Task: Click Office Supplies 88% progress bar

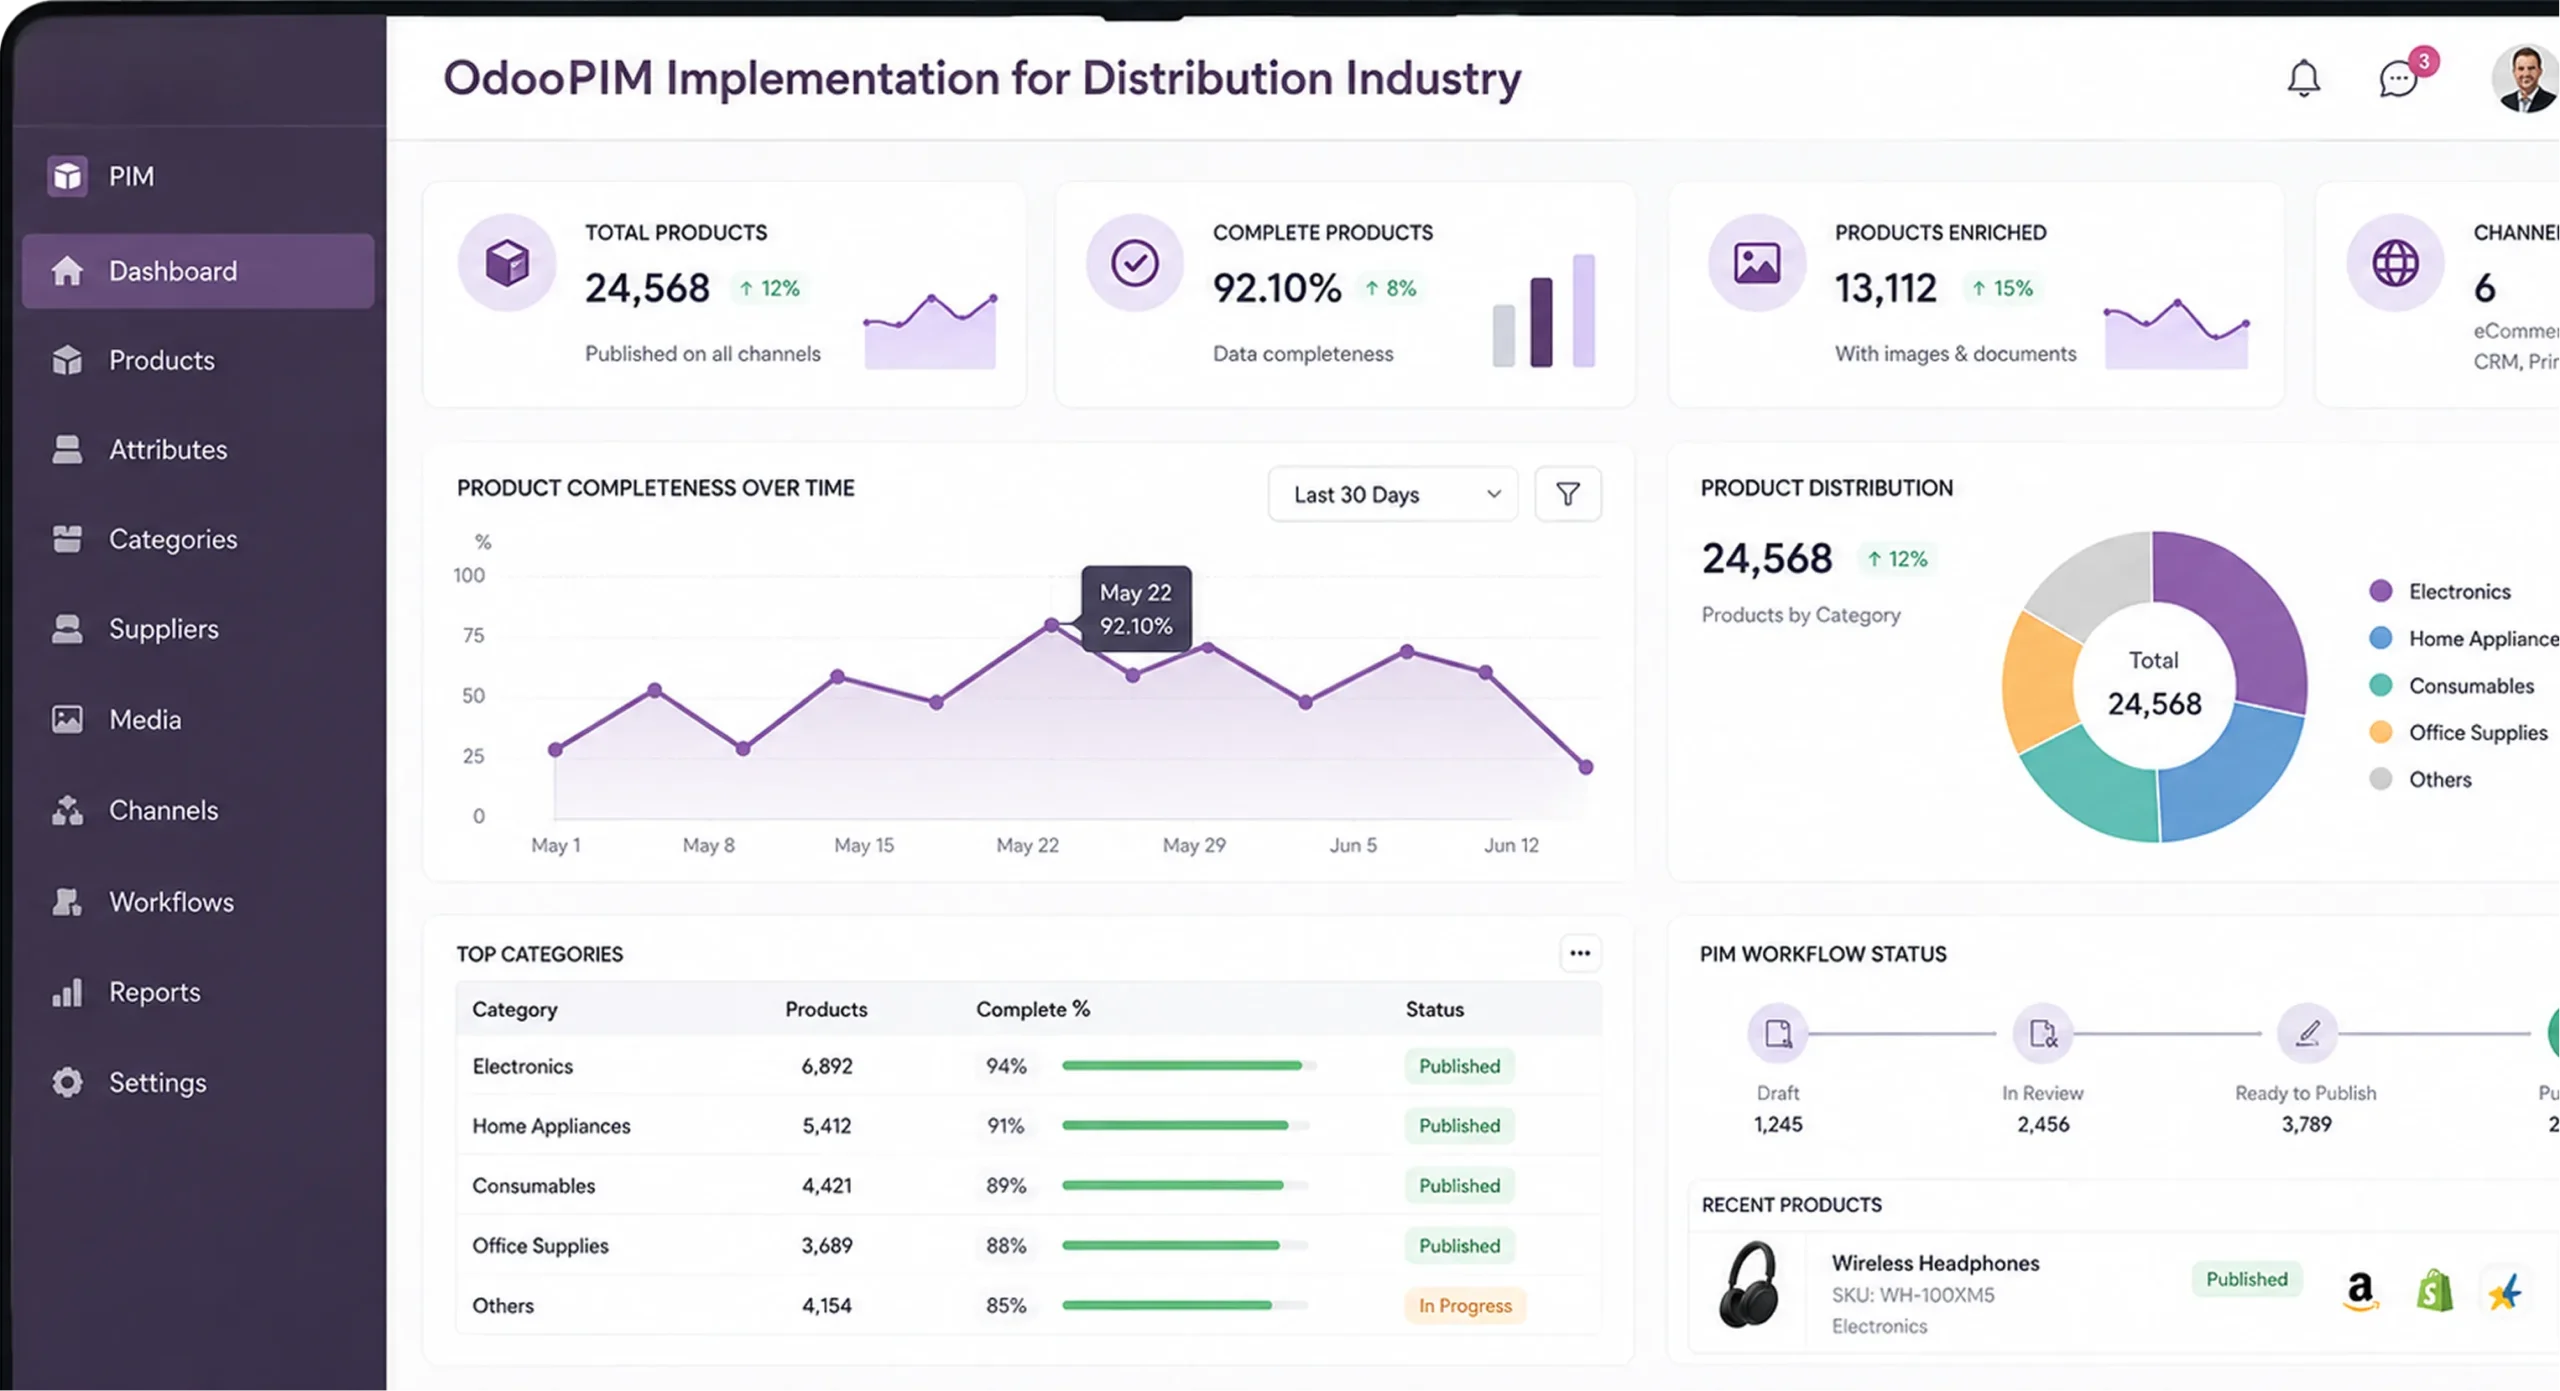Action: tap(1185, 1245)
